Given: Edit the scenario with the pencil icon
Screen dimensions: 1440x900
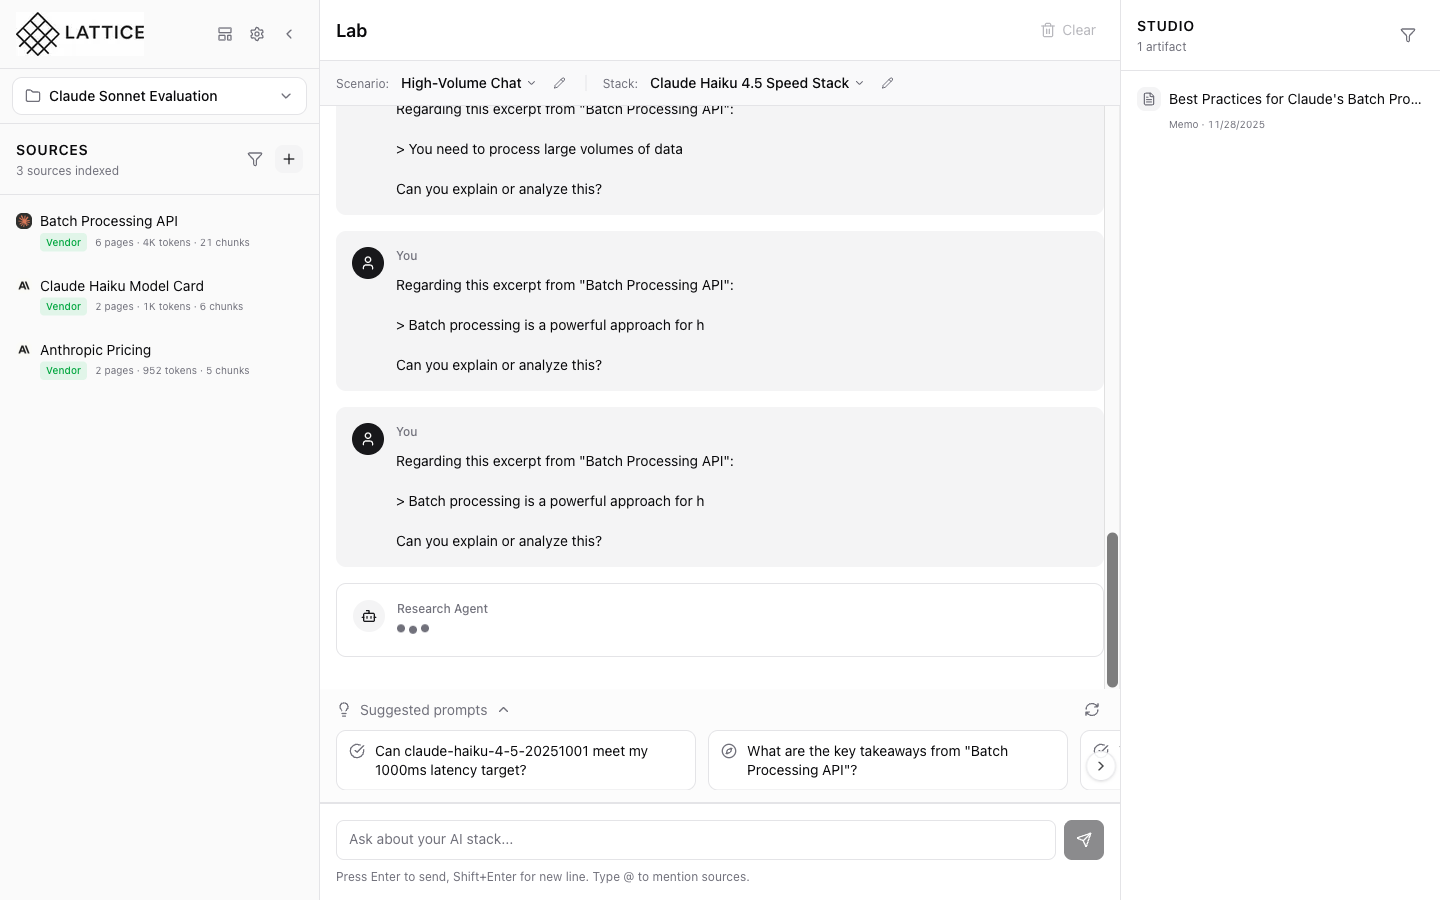Looking at the screenshot, I should click(560, 83).
